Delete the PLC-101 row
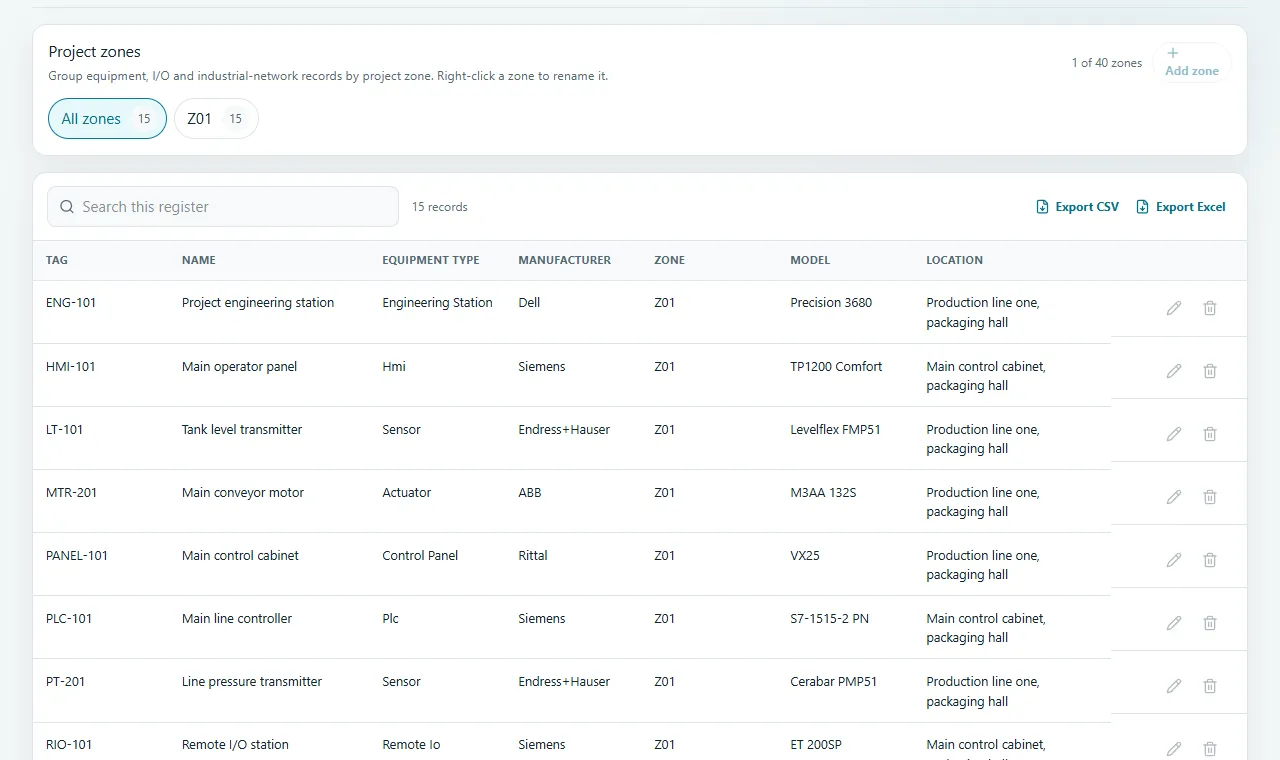1280x760 pixels. click(1210, 623)
